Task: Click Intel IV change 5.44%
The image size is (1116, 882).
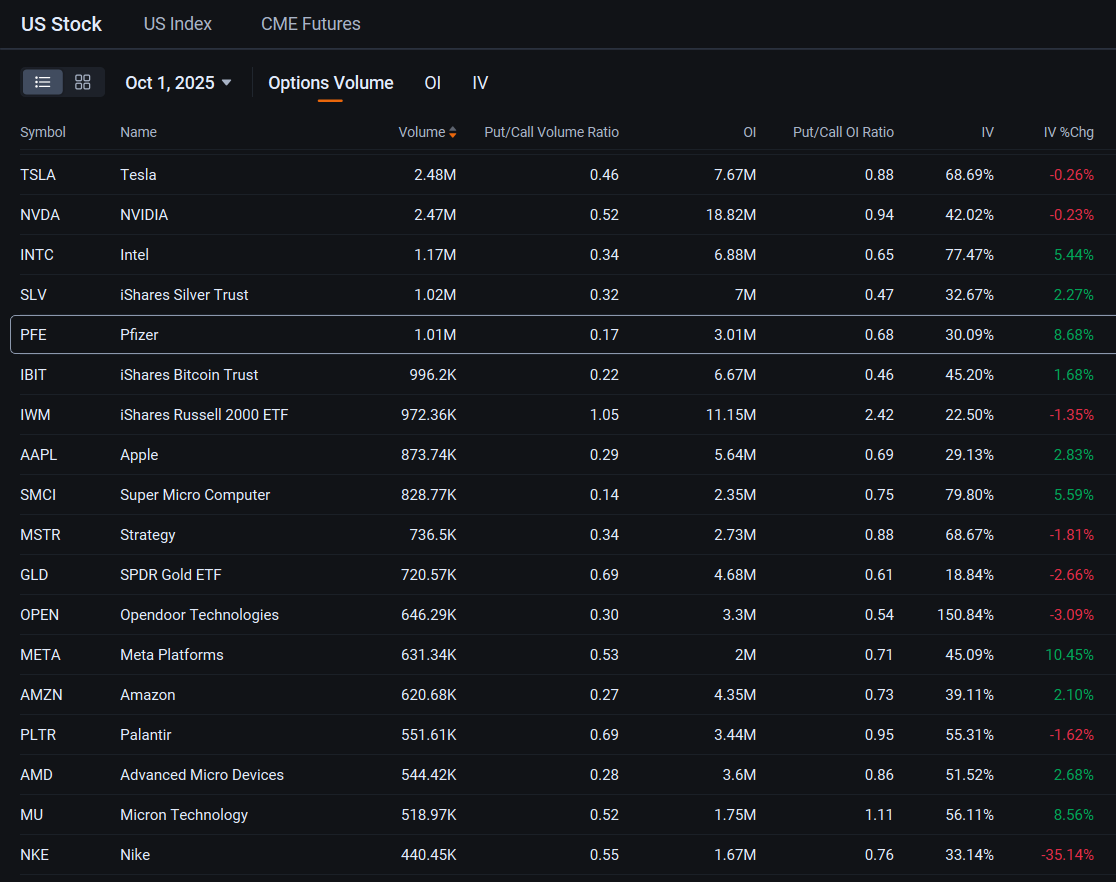Action: (x=1073, y=254)
